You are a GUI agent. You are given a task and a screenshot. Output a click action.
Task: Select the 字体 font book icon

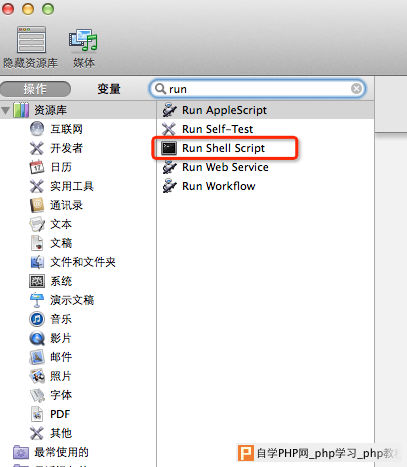tap(37, 395)
